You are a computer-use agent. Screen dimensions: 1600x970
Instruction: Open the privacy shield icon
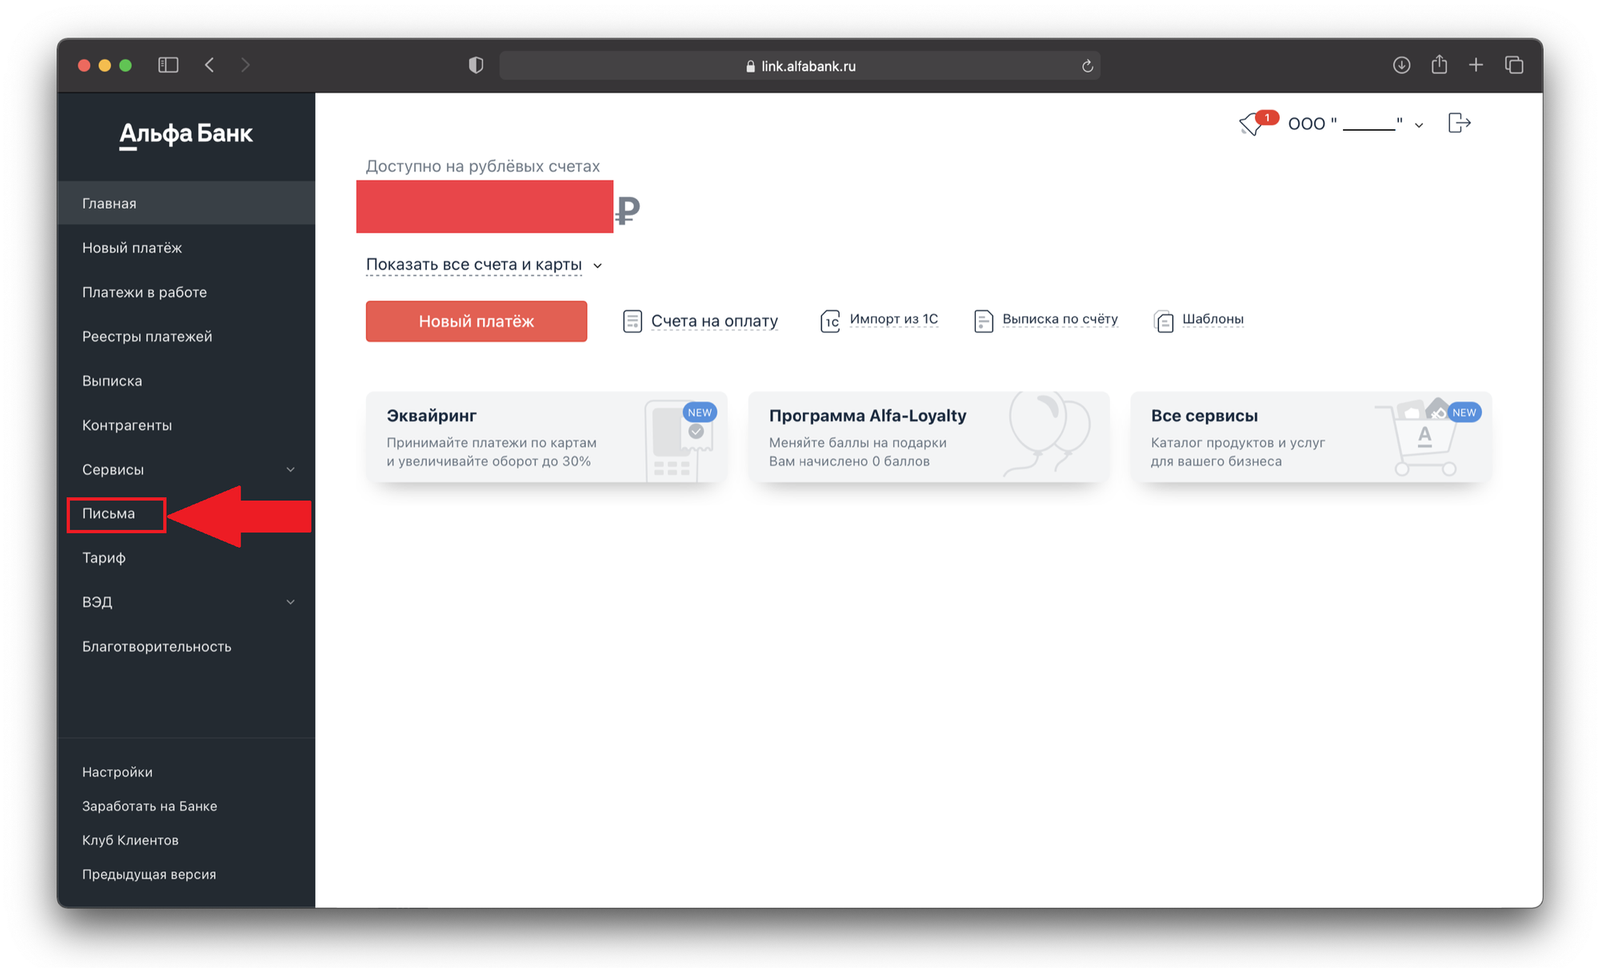point(476,65)
